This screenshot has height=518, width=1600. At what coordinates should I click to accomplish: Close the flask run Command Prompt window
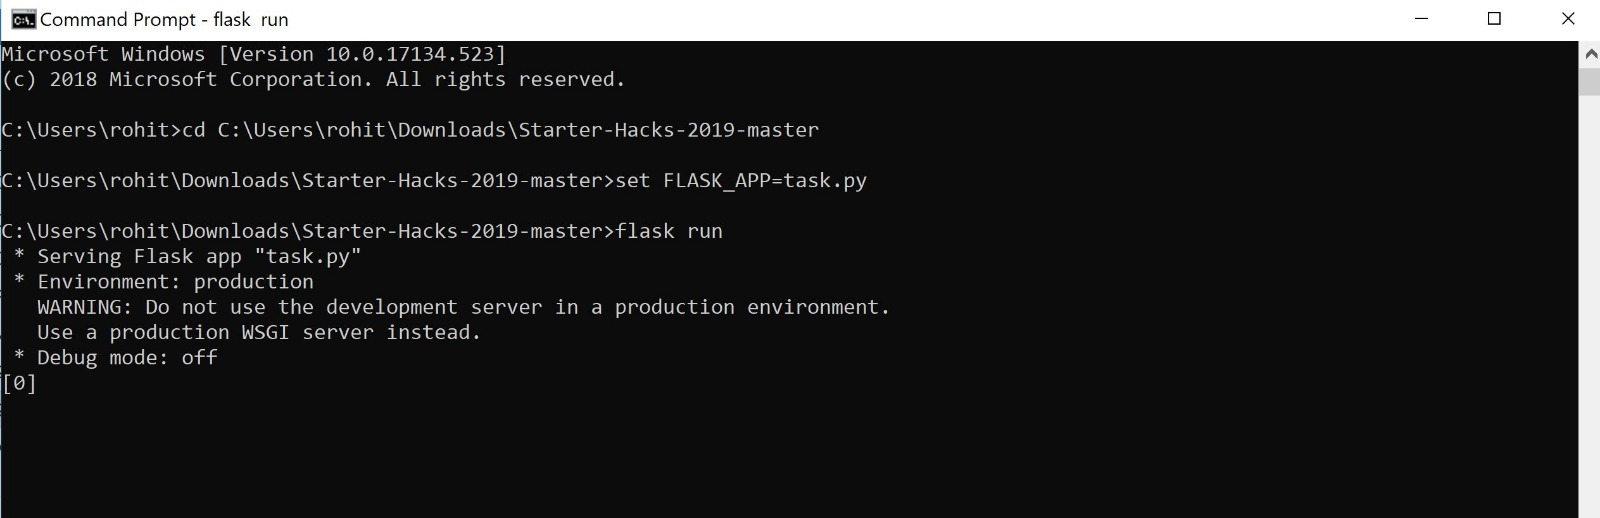(1567, 19)
